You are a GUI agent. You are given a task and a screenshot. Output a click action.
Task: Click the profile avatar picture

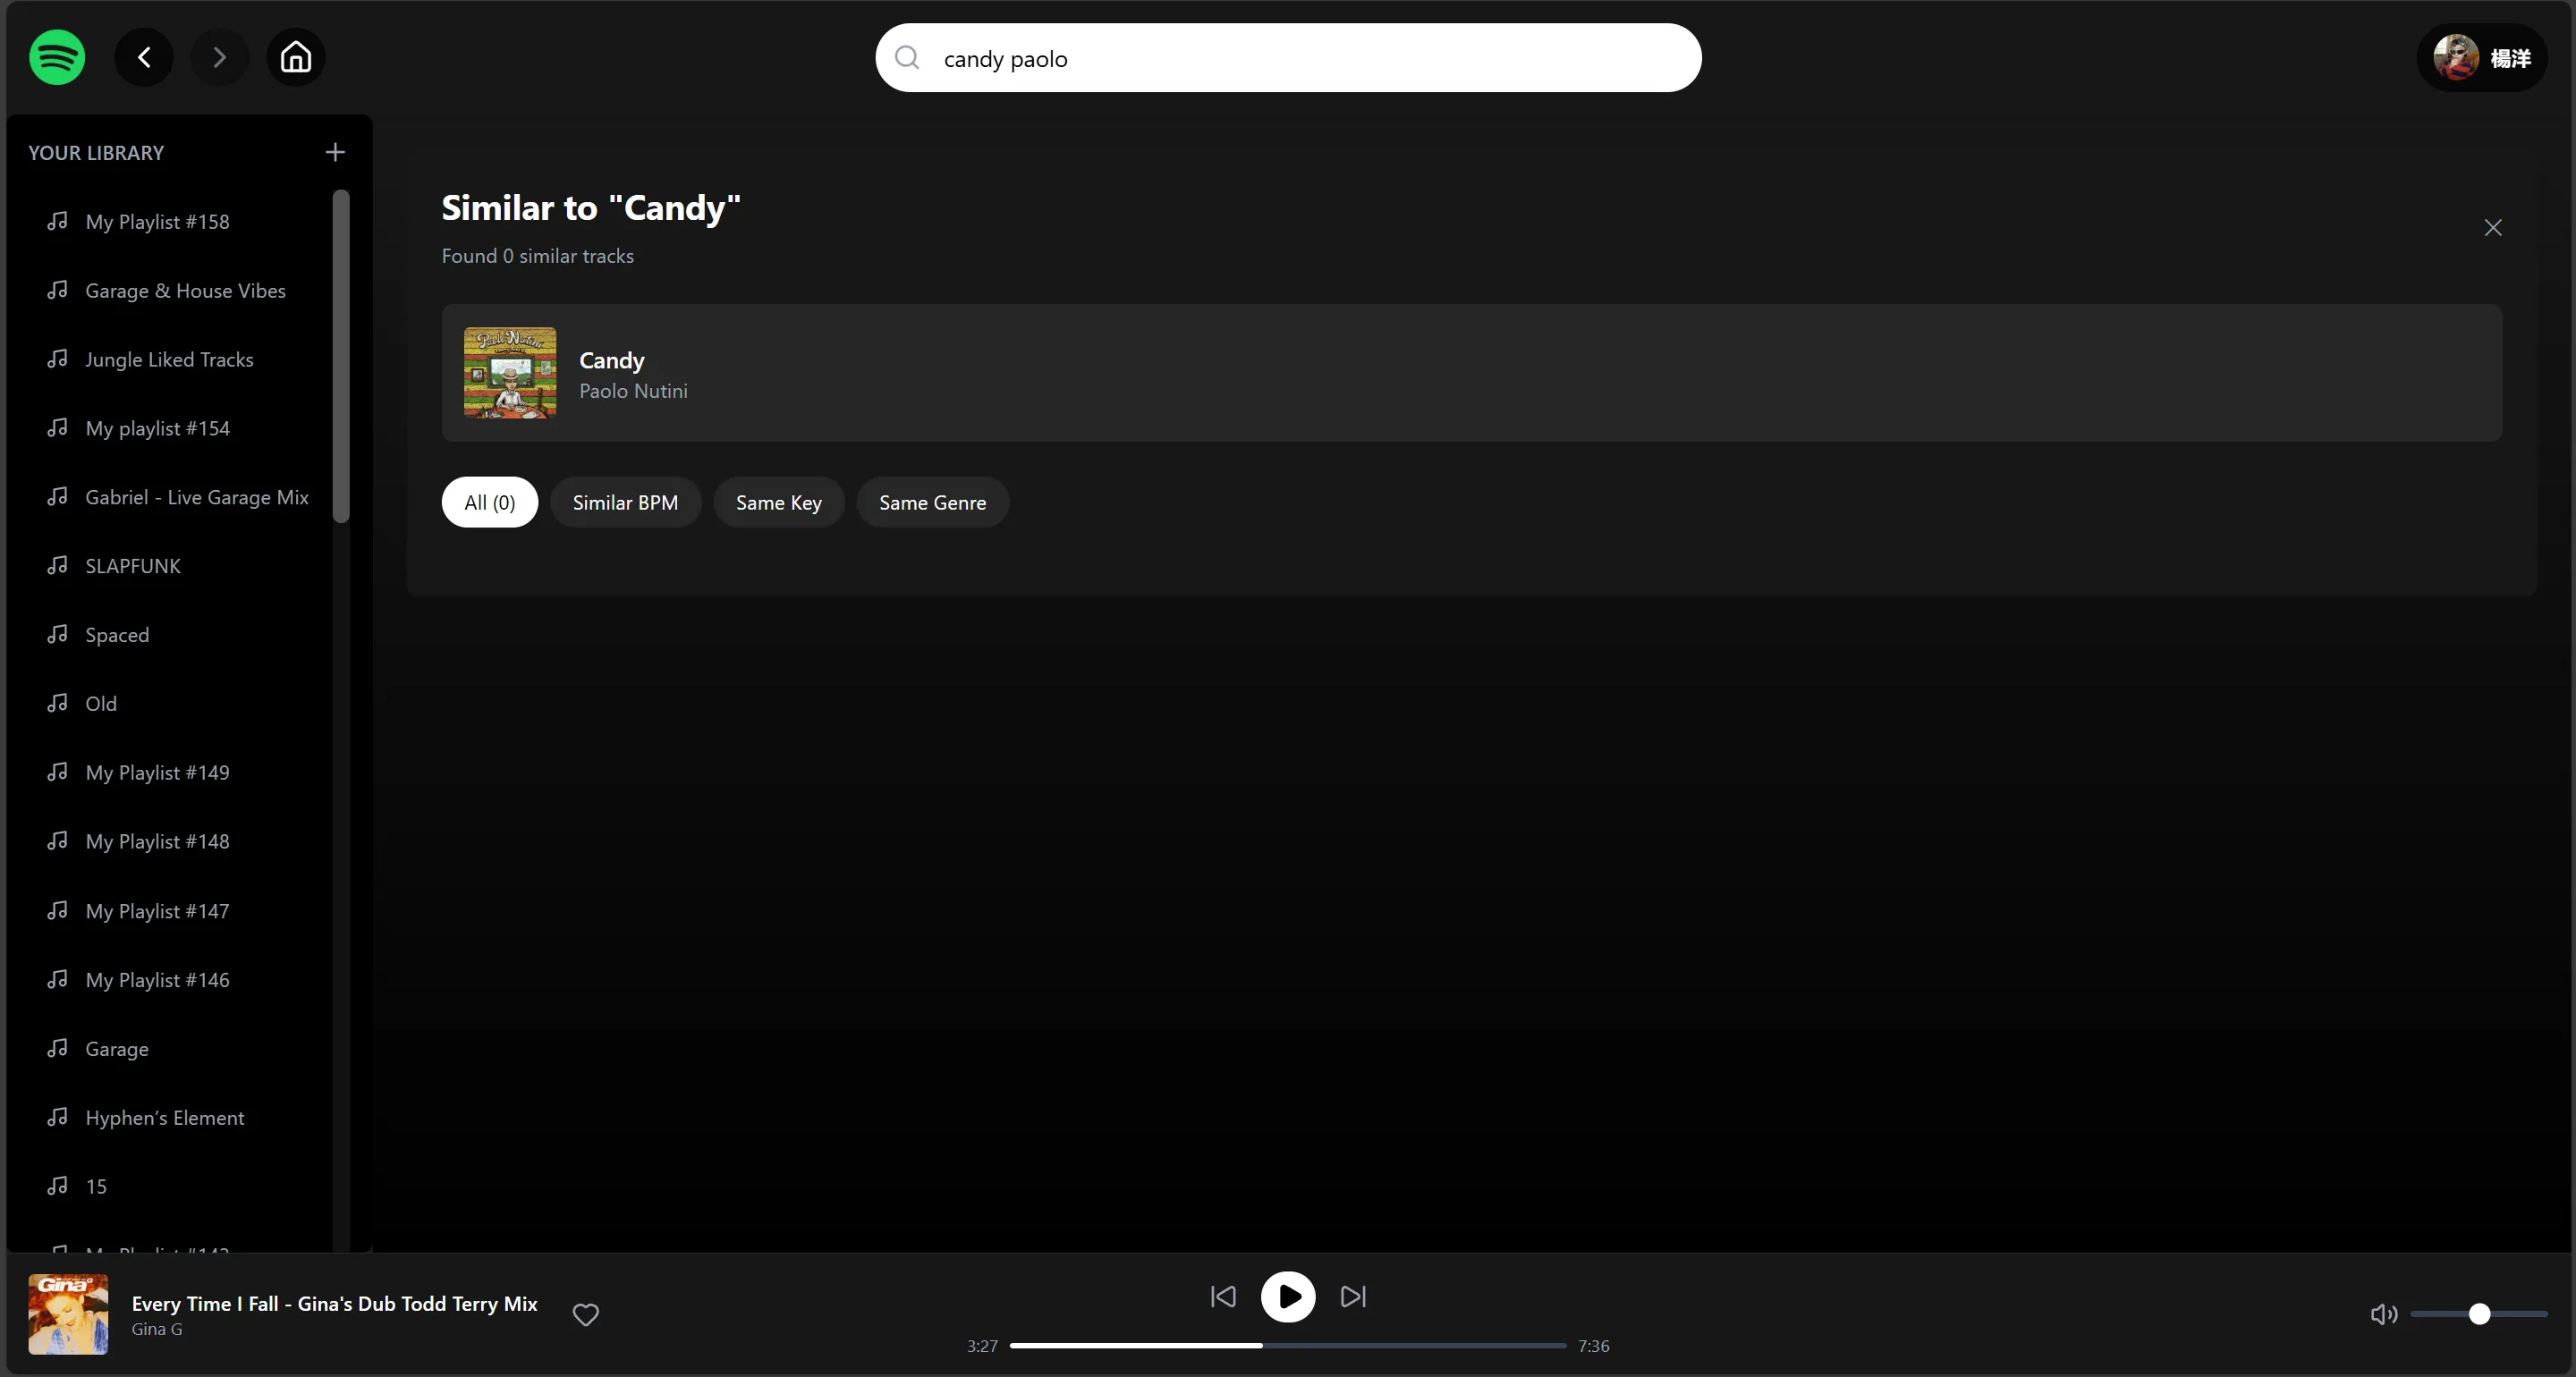tap(2456, 58)
